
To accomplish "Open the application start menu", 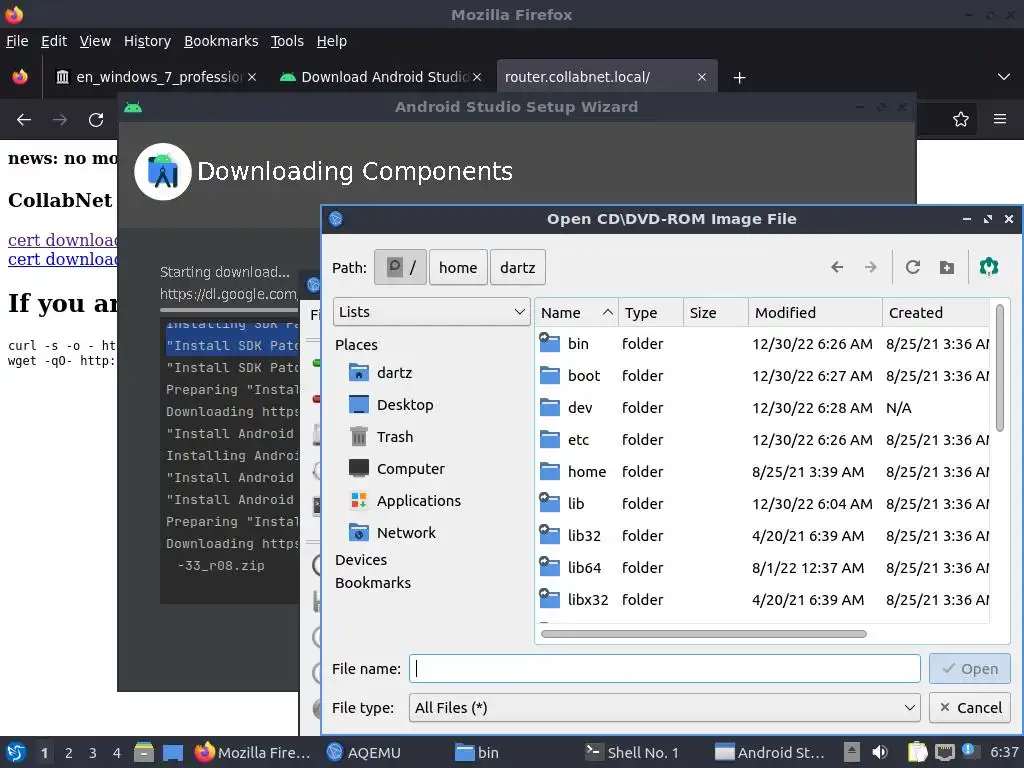I will point(16,752).
